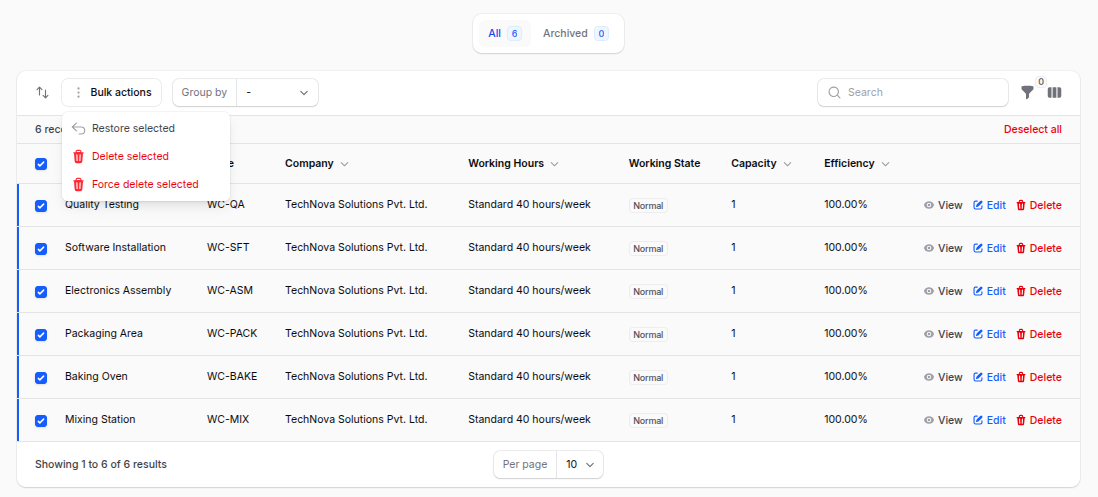
Task: Click the Working State column header
Action: click(x=665, y=163)
